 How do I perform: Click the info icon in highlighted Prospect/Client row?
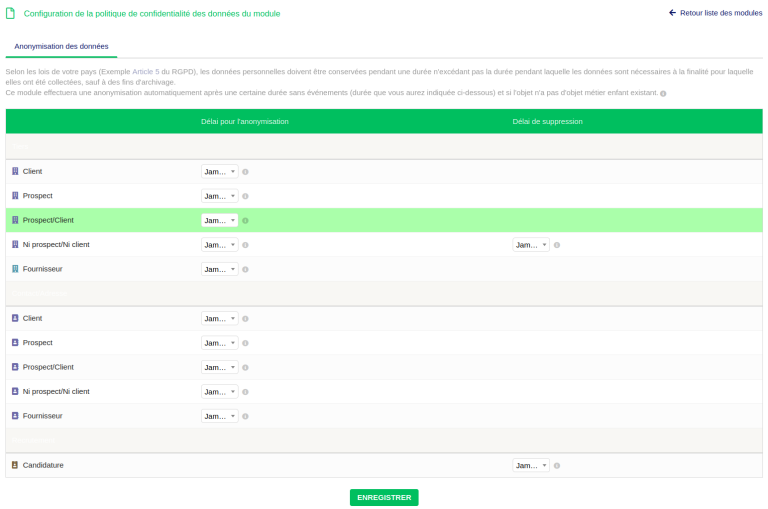coord(245,221)
